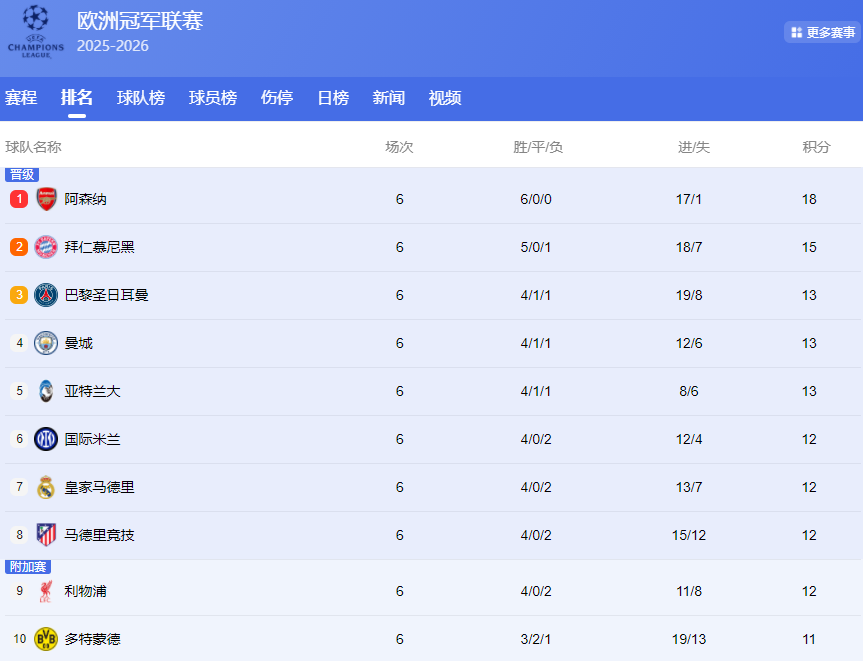
Task: Click Dortmund's 3/2/1 record
Action: click(x=536, y=639)
